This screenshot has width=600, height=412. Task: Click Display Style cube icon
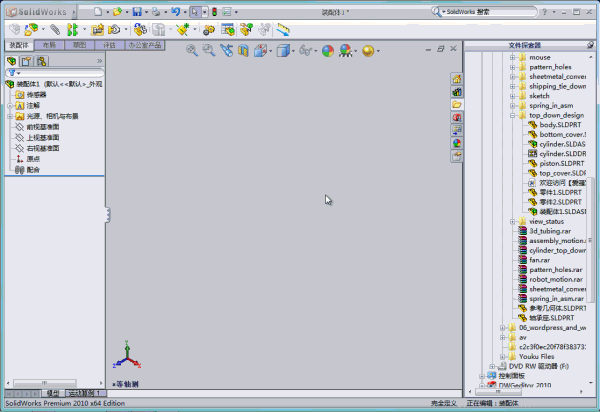(x=283, y=50)
